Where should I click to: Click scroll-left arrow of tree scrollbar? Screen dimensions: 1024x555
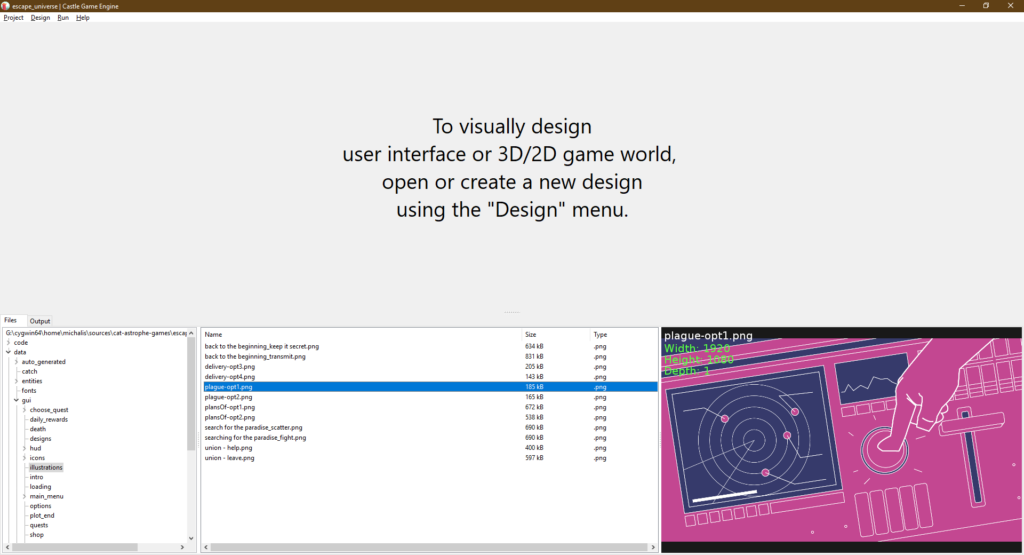click(x=7, y=547)
